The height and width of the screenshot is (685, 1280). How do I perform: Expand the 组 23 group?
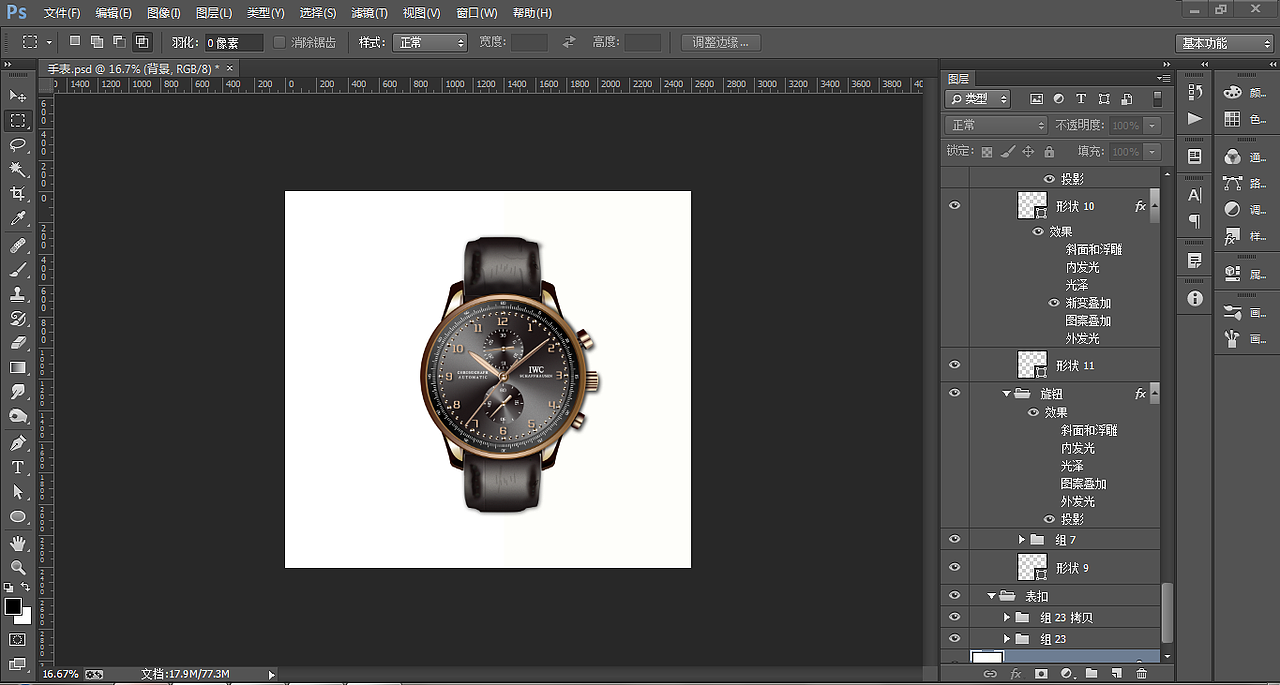(1007, 639)
